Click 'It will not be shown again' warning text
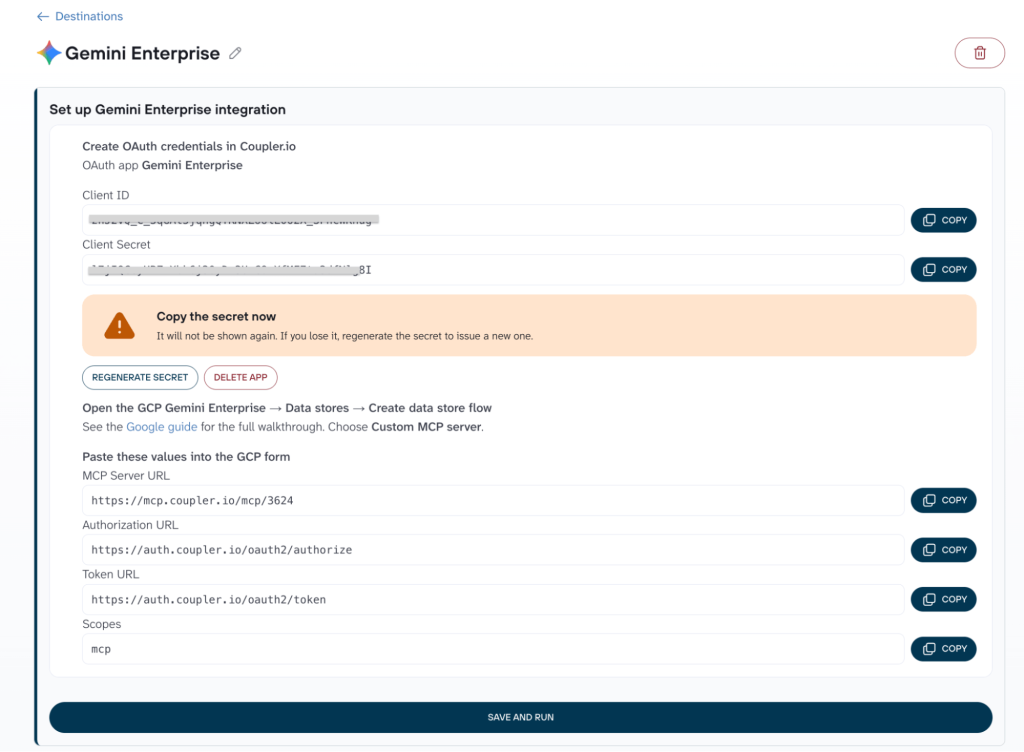This screenshot has height=752, width=1024. click(344, 336)
